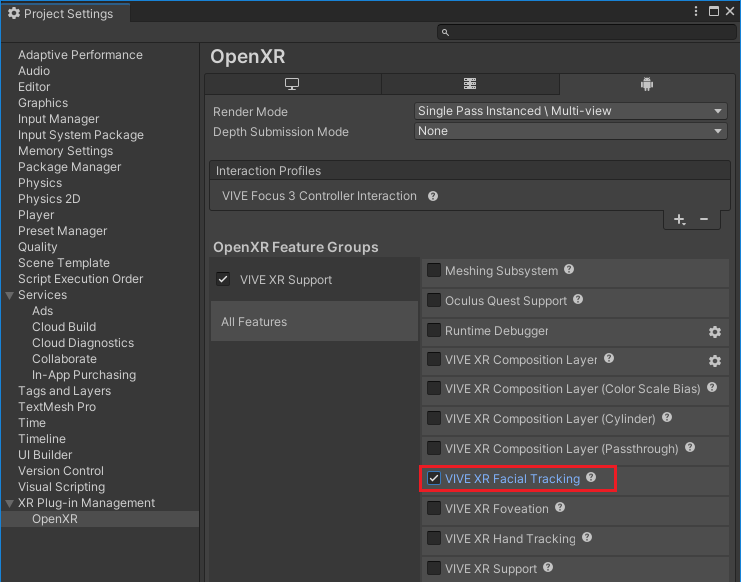The width and height of the screenshot is (741, 582).
Task: Open Memory Settings category
Action: pos(66,151)
